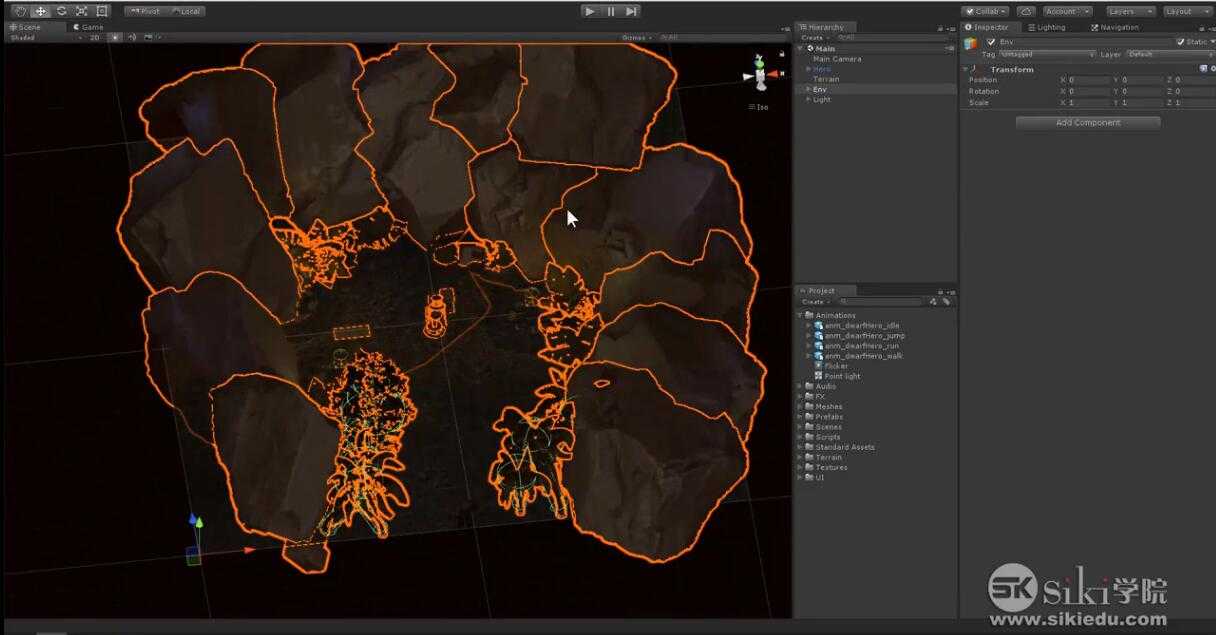The height and width of the screenshot is (635, 1216).
Task: Toggle the Env object active checkbox
Action: click(x=991, y=42)
